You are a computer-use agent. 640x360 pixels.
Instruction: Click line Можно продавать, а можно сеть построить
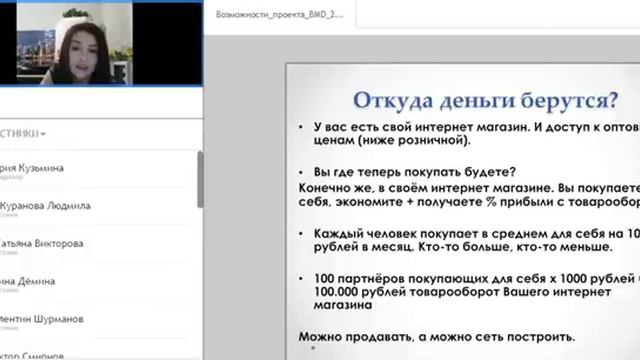pos(437,337)
